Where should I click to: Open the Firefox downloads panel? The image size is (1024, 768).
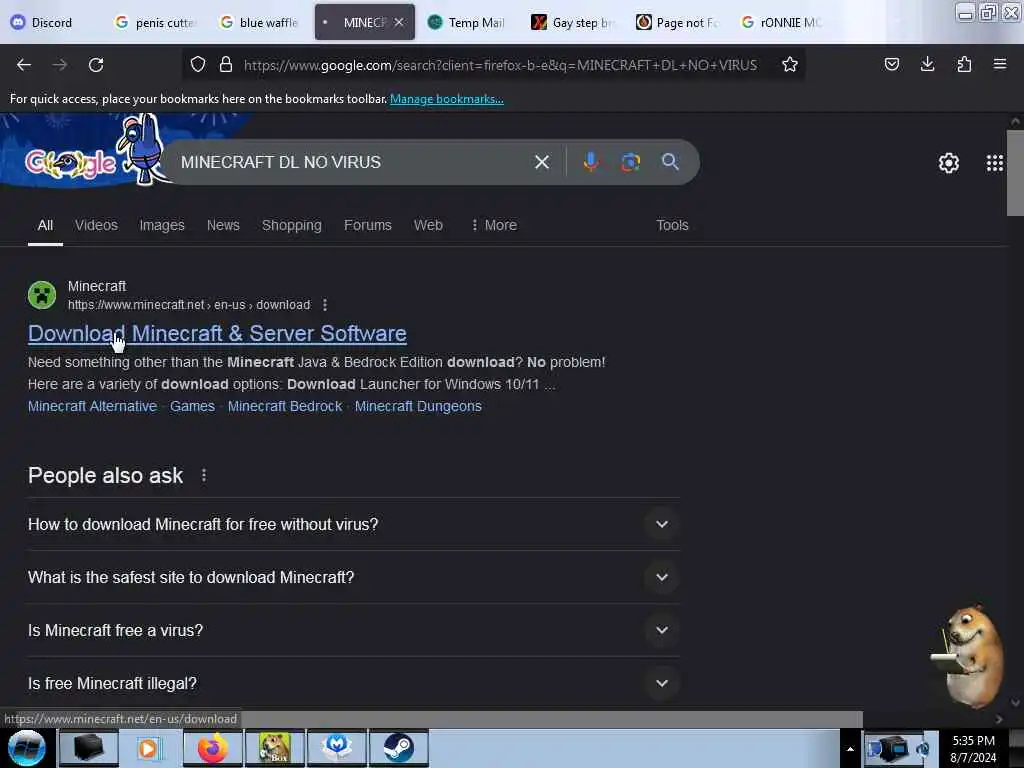pos(927,64)
